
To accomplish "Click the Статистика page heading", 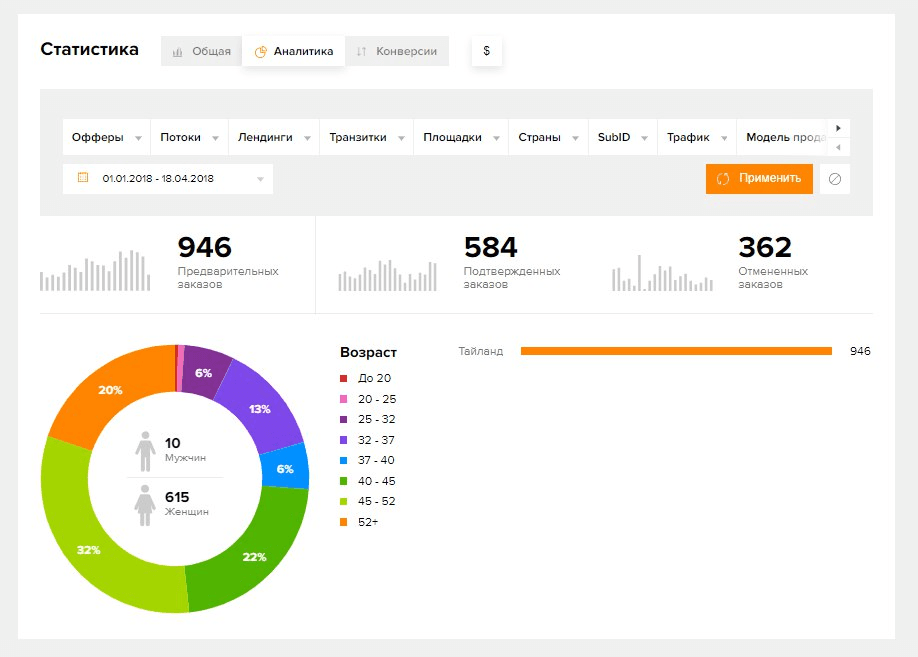I will pyautogui.click(x=90, y=49).
